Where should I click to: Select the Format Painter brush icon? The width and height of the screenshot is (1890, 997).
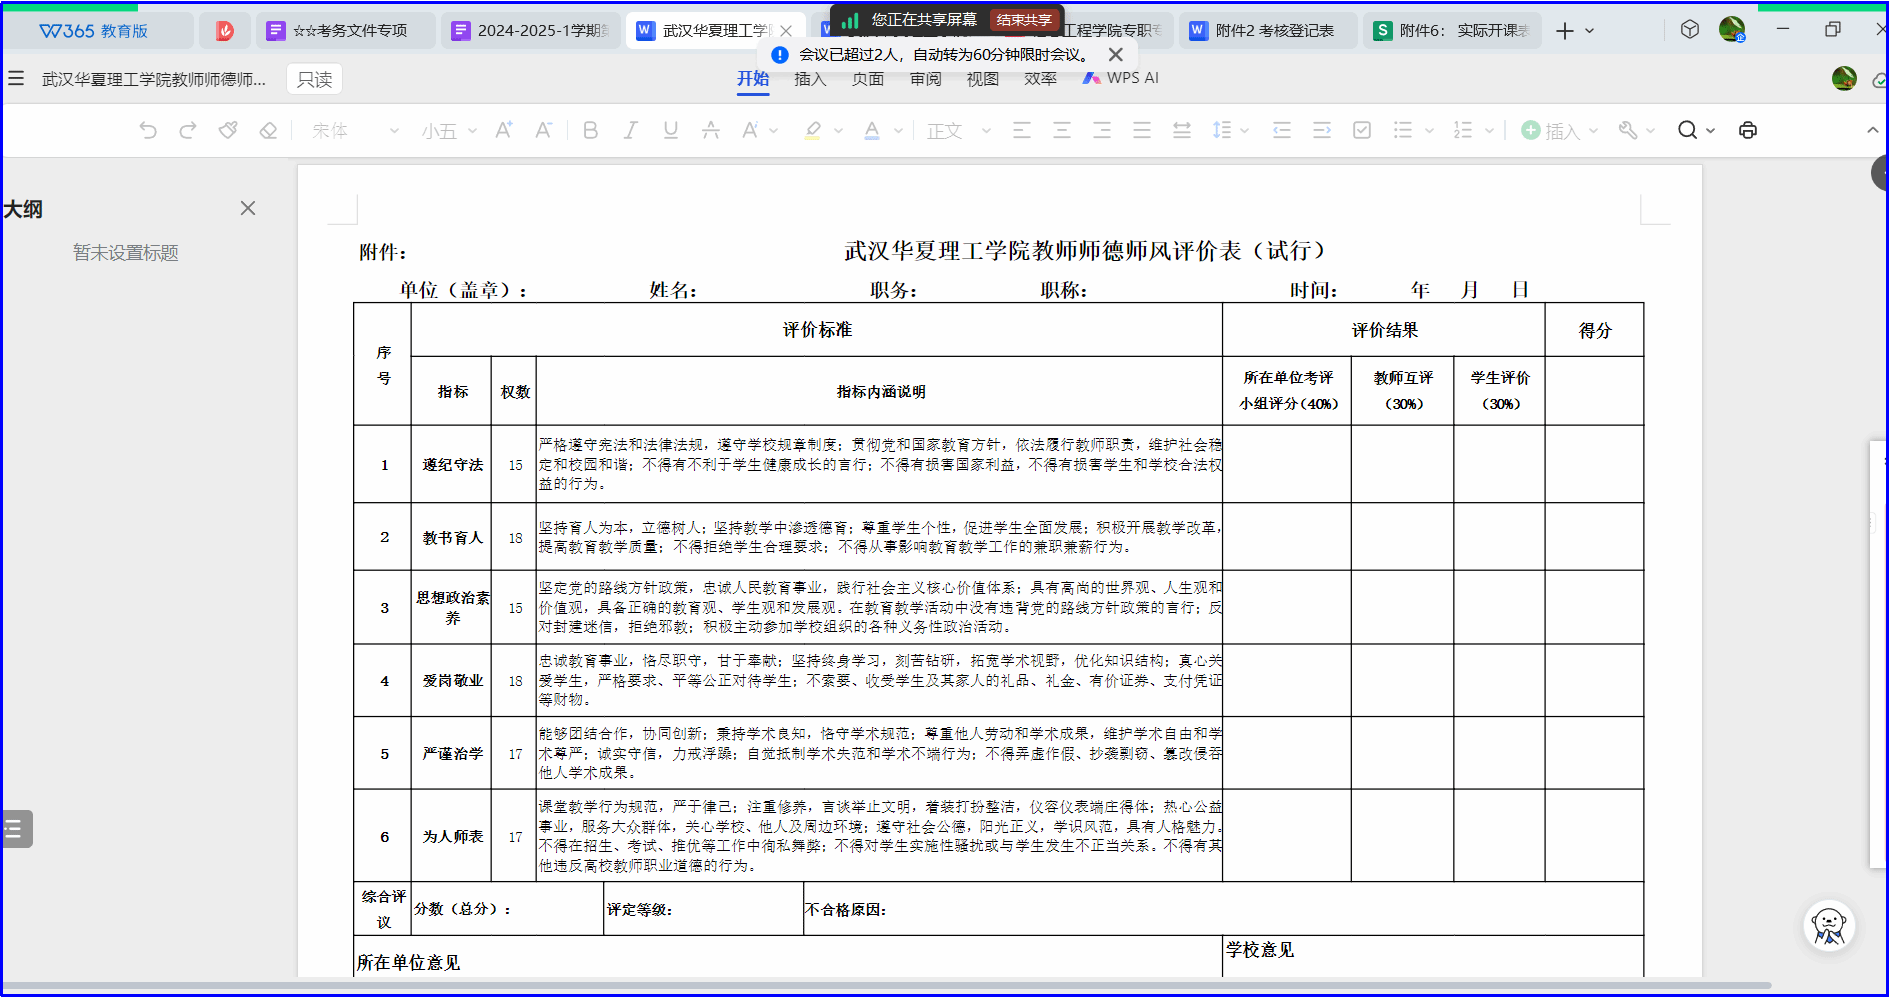tap(228, 130)
